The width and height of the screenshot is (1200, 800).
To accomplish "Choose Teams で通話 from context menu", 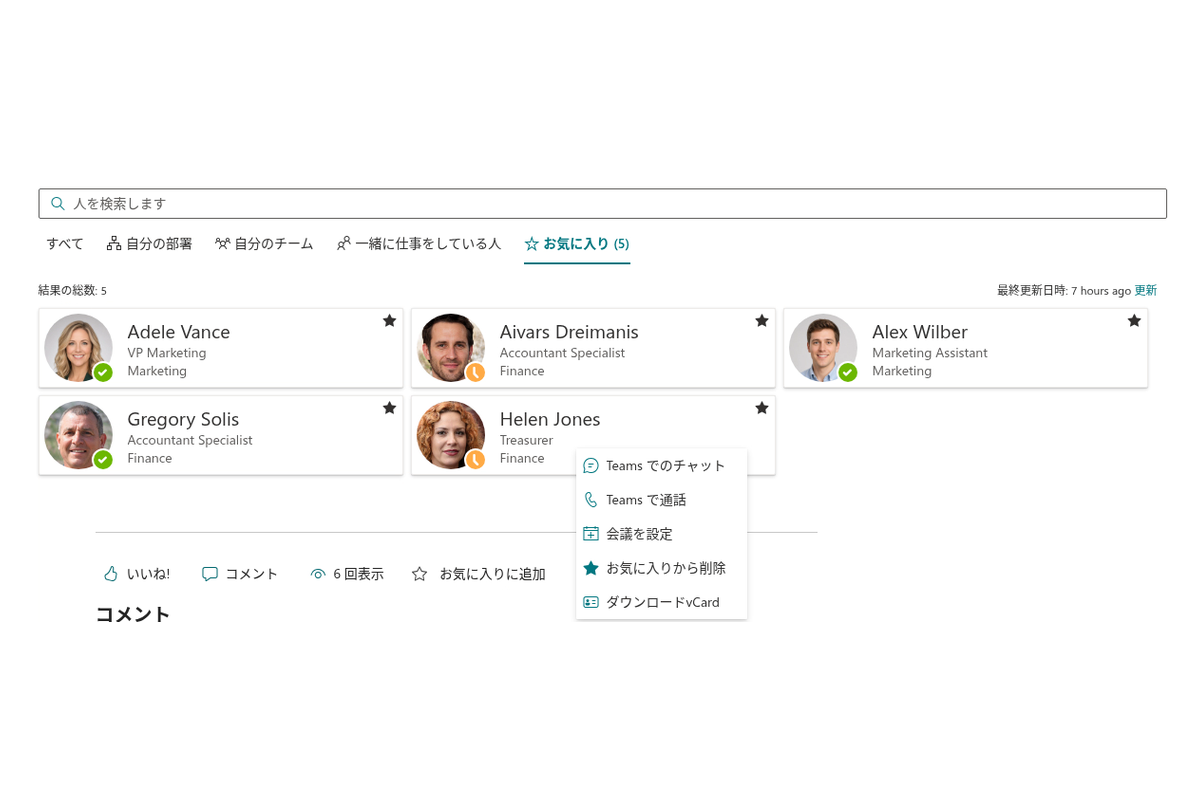I will (661, 500).
